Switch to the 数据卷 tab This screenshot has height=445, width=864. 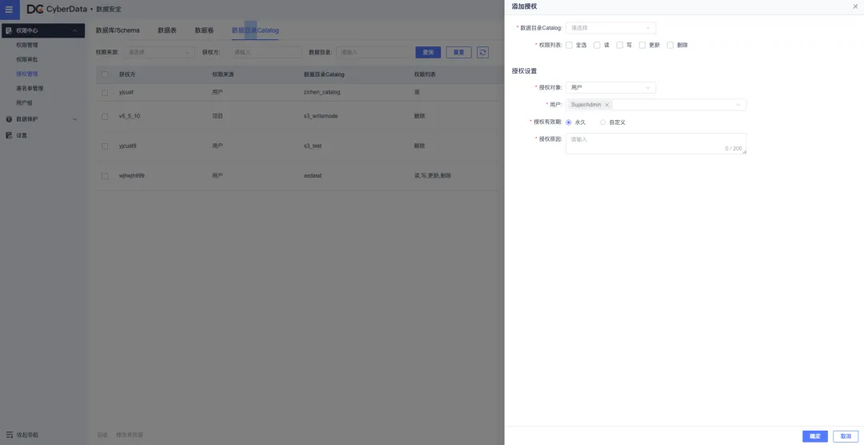pyautogui.click(x=204, y=30)
